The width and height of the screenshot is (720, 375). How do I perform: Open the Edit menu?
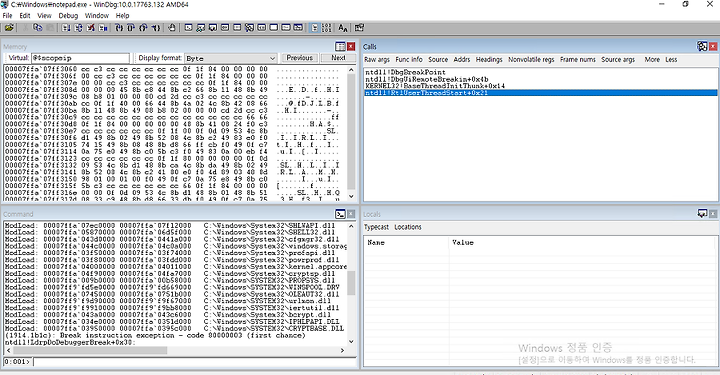click(x=25, y=16)
